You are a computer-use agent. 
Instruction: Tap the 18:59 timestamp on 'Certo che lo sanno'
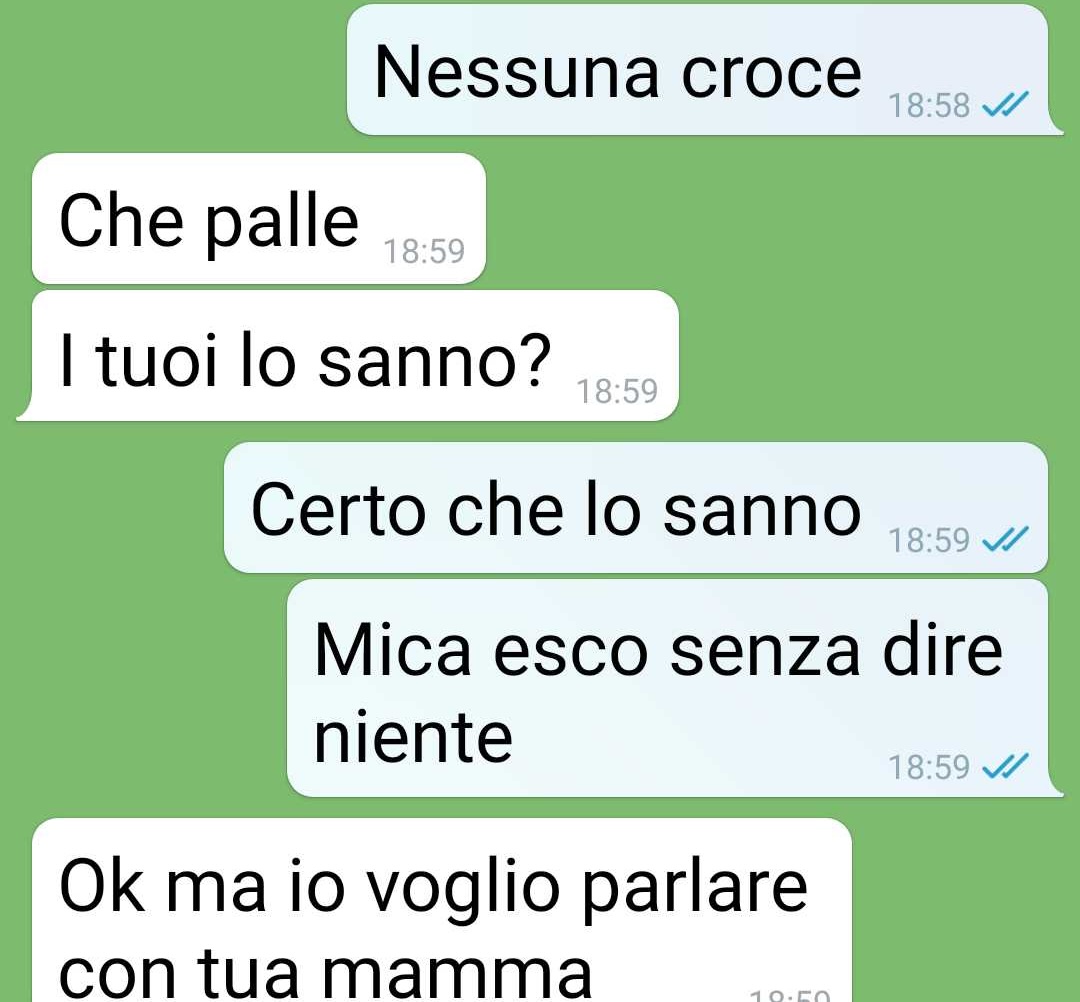pos(928,541)
